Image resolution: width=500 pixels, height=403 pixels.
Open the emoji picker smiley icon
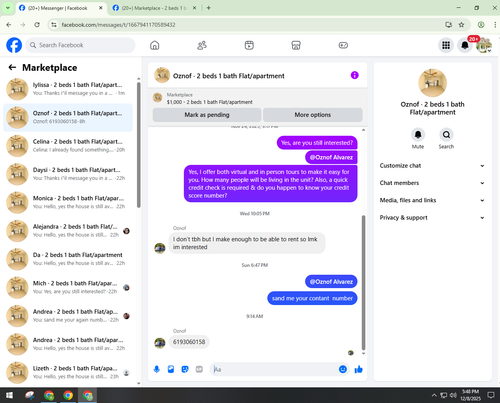343,369
